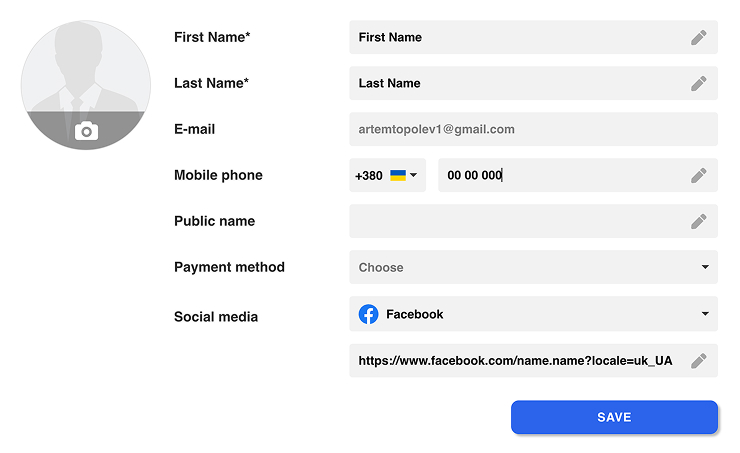The height and width of the screenshot is (453, 740).
Task: Click the pencil icon in Public name field
Action: coord(698,221)
